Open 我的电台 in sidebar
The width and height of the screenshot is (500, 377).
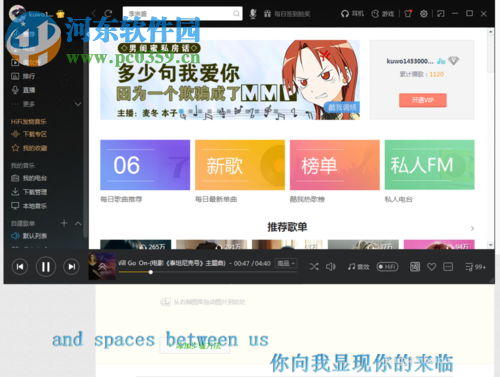coord(29,178)
